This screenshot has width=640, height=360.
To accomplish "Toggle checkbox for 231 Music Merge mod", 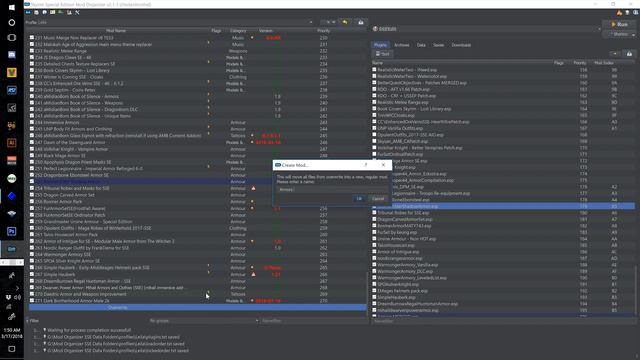I will pos(32,38).
